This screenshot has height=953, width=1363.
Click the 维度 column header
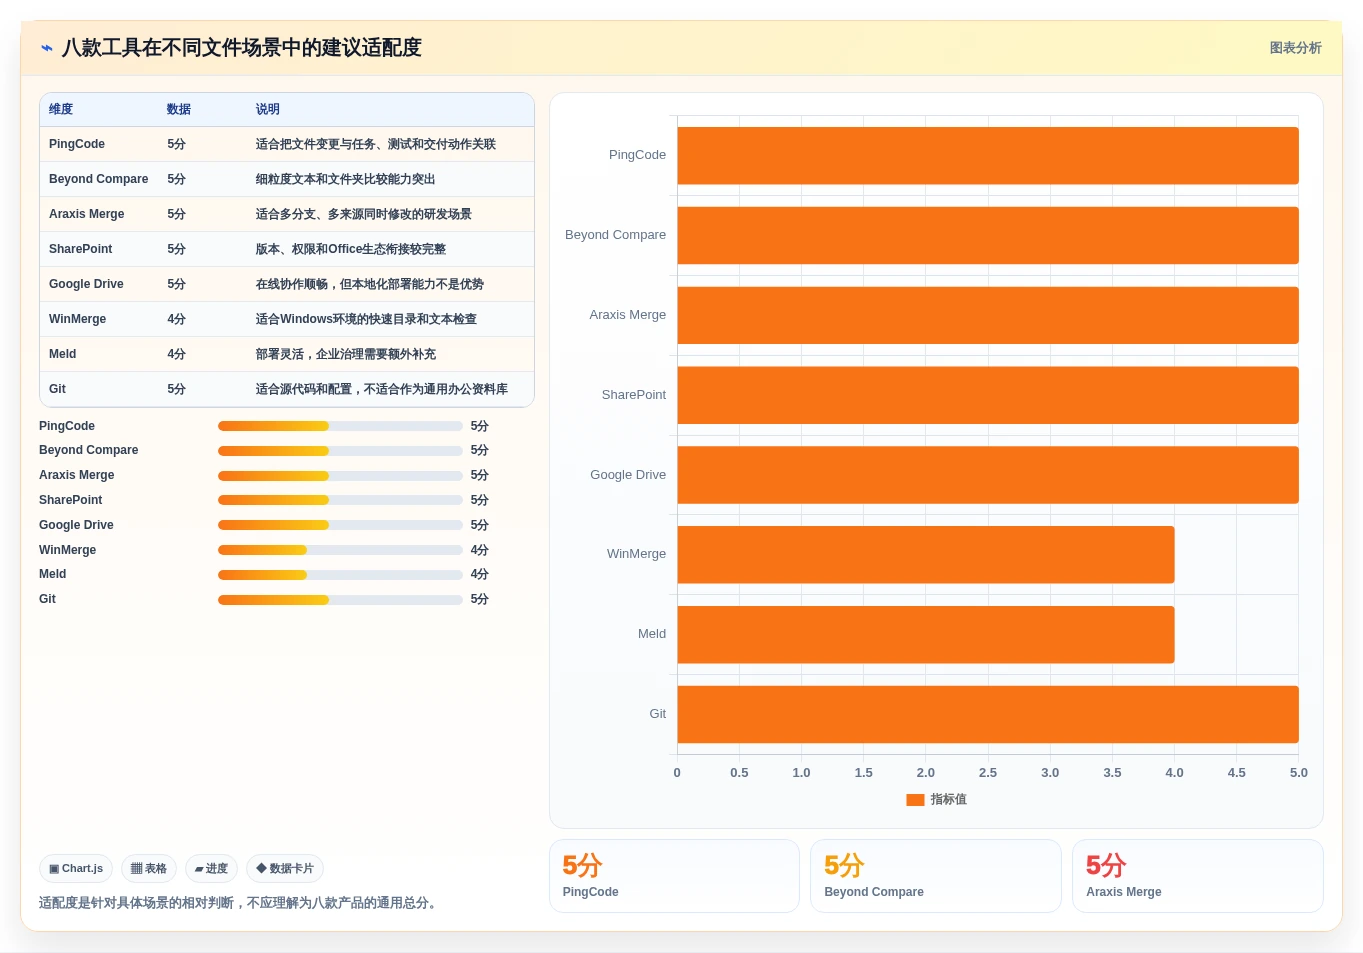click(x=61, y=109)
